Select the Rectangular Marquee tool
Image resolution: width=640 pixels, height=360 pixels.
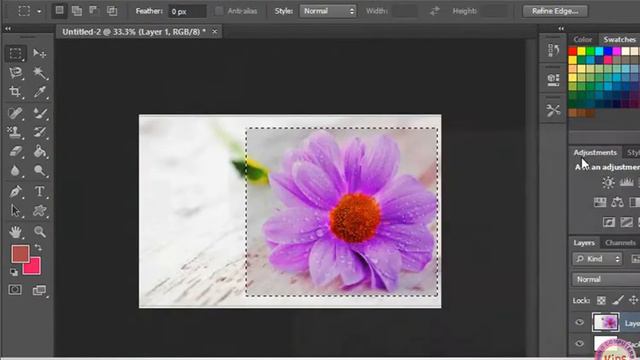[16, 53]
